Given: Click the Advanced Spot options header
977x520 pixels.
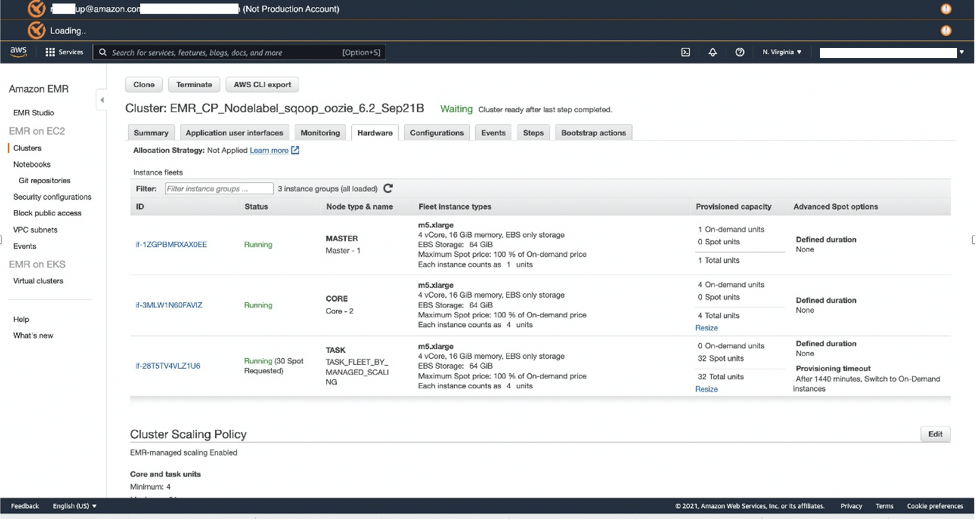Looking at the screenshot, I should 836,207.
